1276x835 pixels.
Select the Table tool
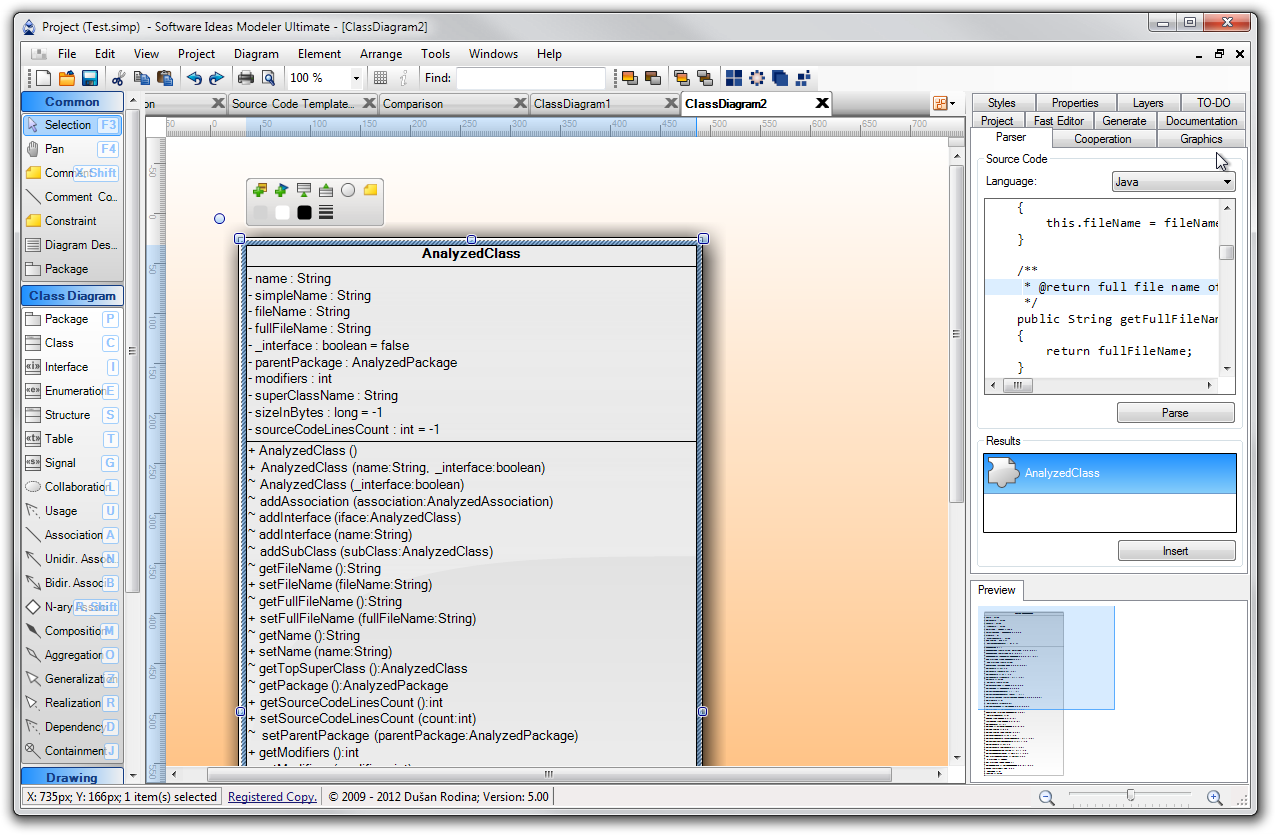coord(72,439)
